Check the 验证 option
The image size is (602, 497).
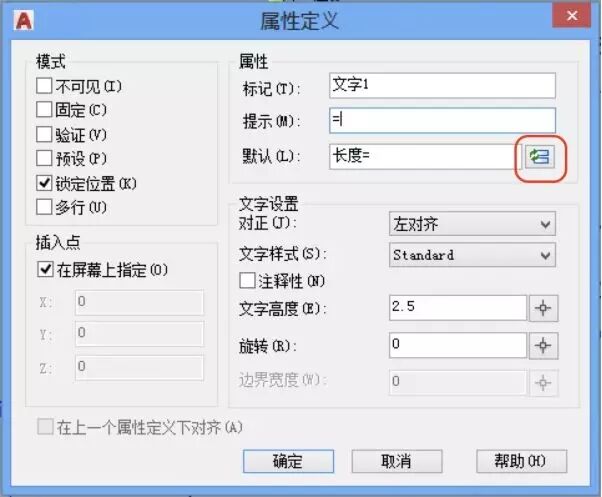point(44,134)
